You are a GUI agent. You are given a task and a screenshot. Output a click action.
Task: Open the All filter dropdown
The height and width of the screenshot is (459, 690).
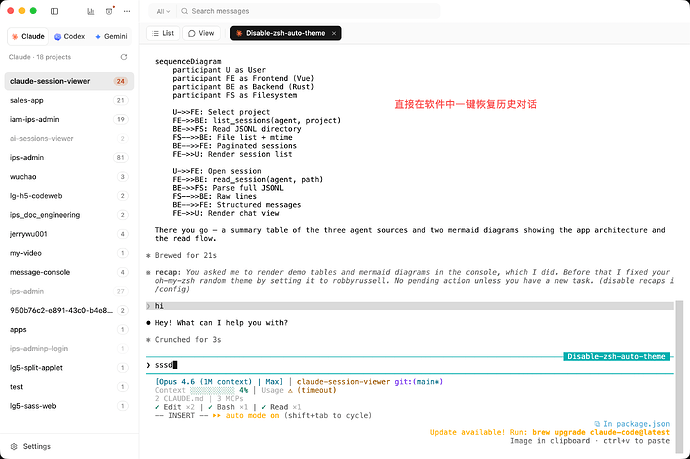pyautogui.click(x=163, y=11)
